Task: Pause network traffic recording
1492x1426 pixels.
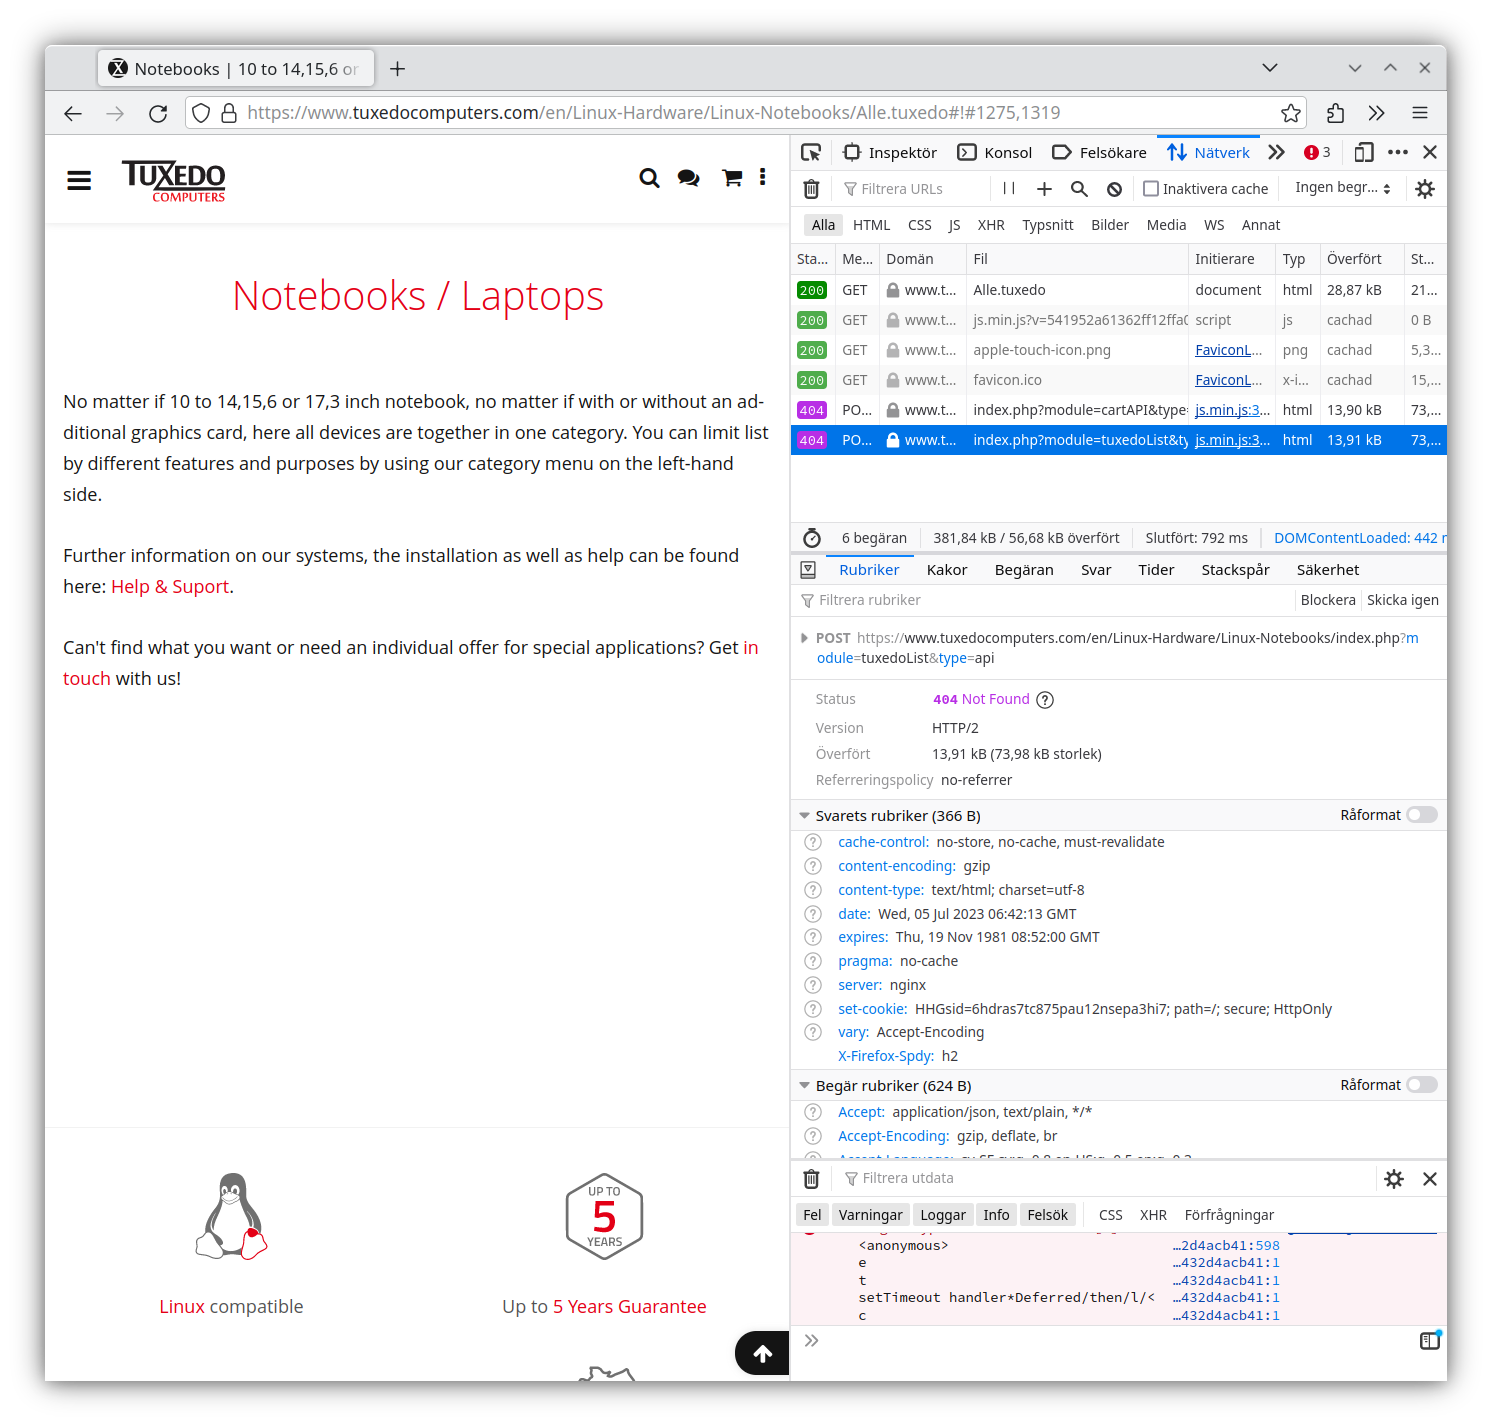Action: click(1009, 188)
